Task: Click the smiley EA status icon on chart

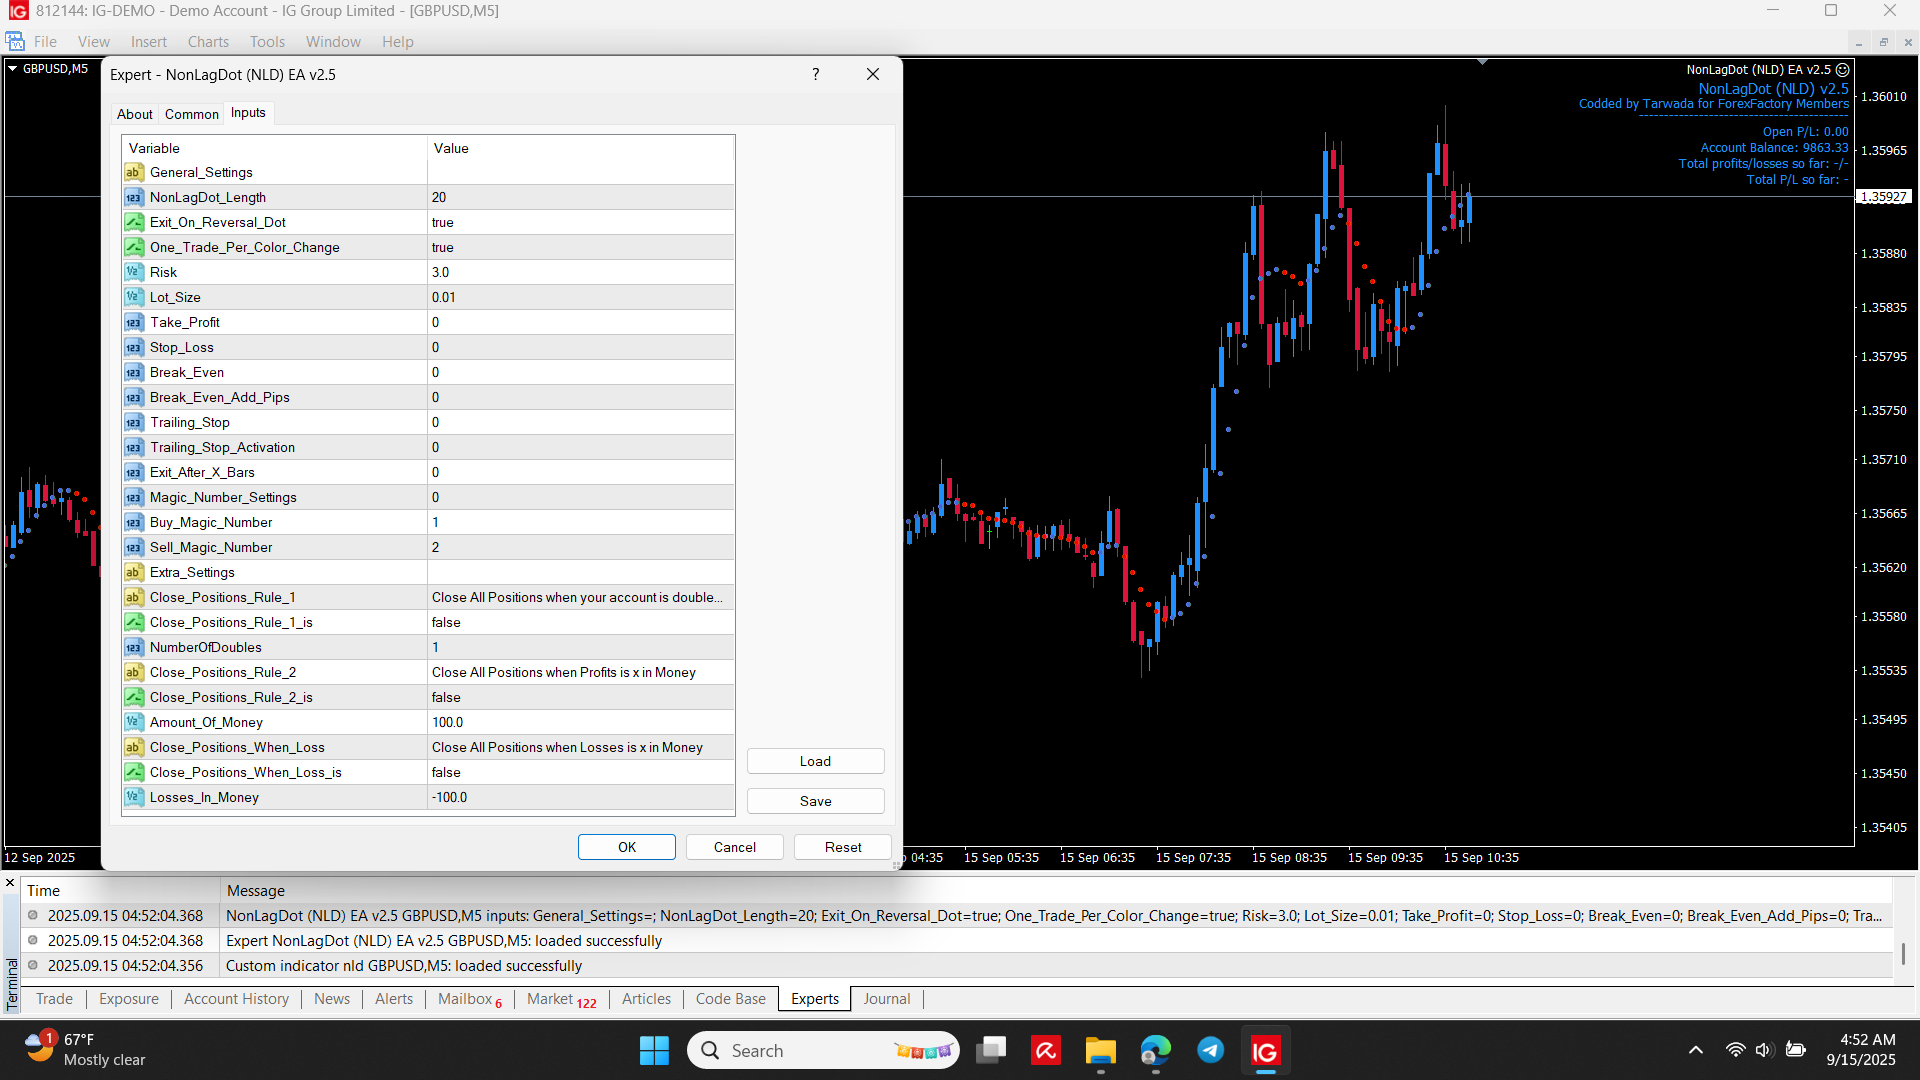Action: point(1843,70)
